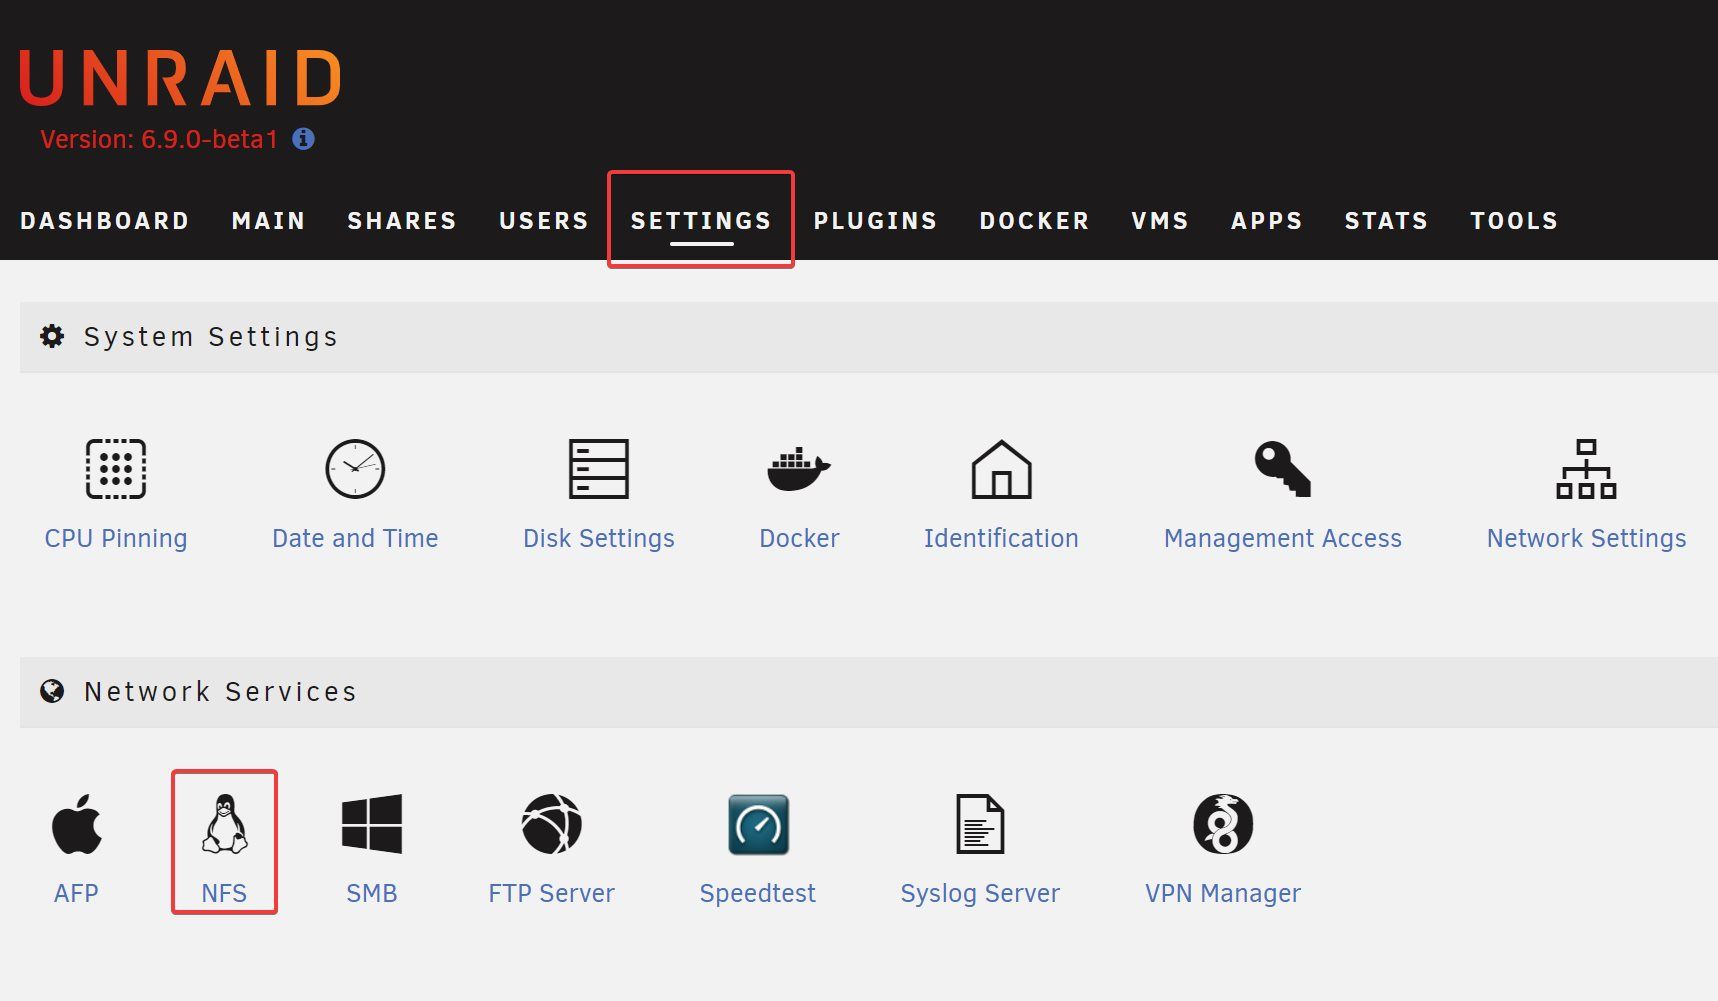The image size is (1718, 1001).
Task: Click the Speedtest link label
Action: pyautogui.click(x=758, y=893)
